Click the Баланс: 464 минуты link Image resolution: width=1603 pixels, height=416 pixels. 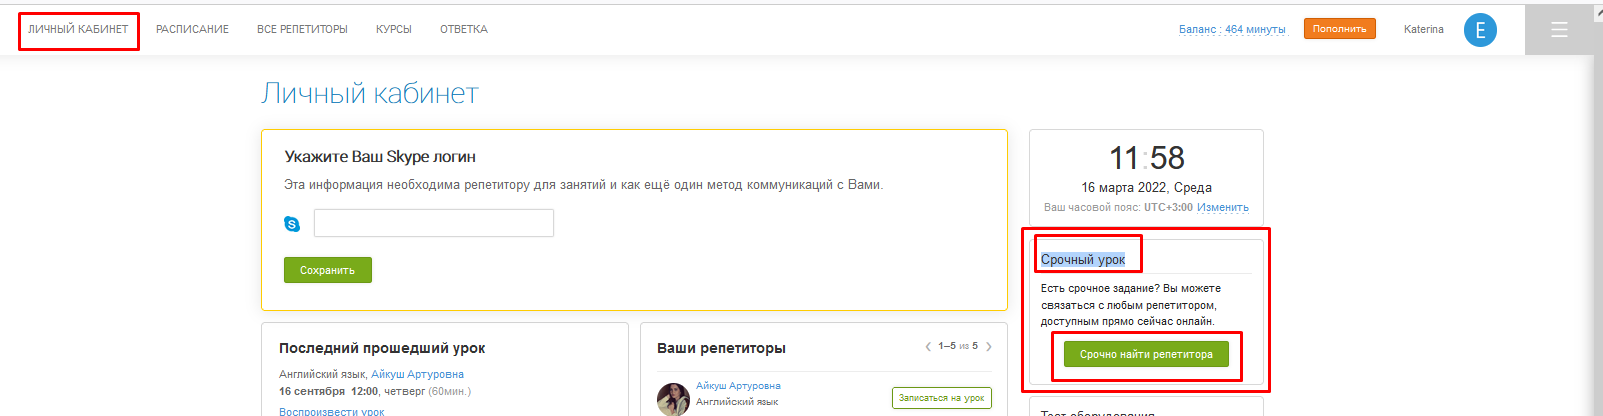pos(1232,30)
